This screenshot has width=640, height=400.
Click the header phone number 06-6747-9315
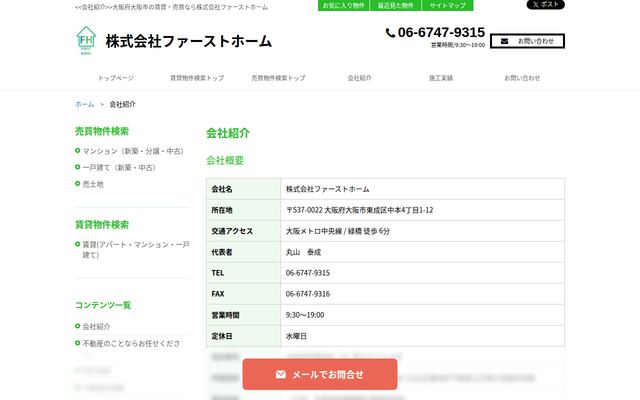click(441, 32)
